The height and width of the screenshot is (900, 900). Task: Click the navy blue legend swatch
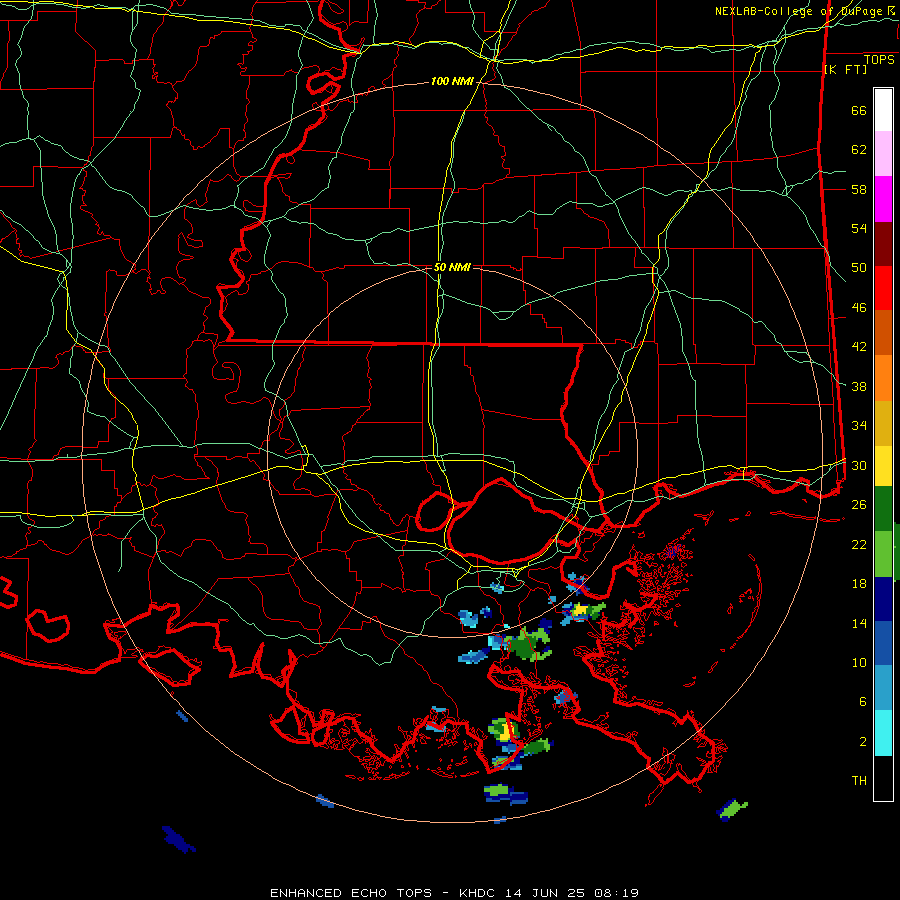883,599
